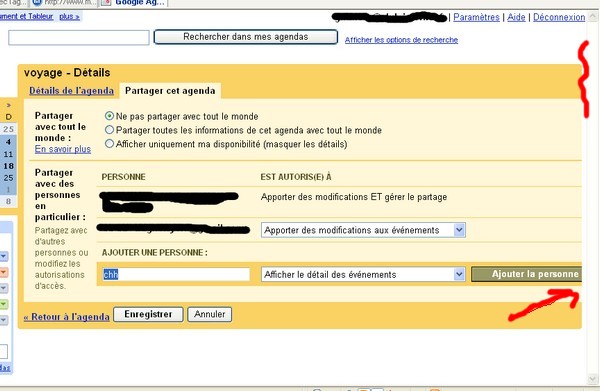Screen dimensions: 600x391
Task: Select date '4' in mini calendar
Action: [x=8, y=142]
